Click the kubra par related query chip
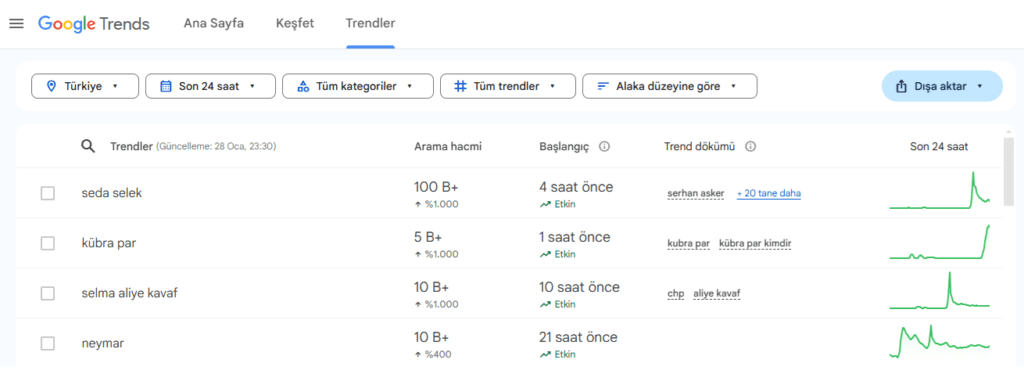1024x374 pixels. (688, 243)
